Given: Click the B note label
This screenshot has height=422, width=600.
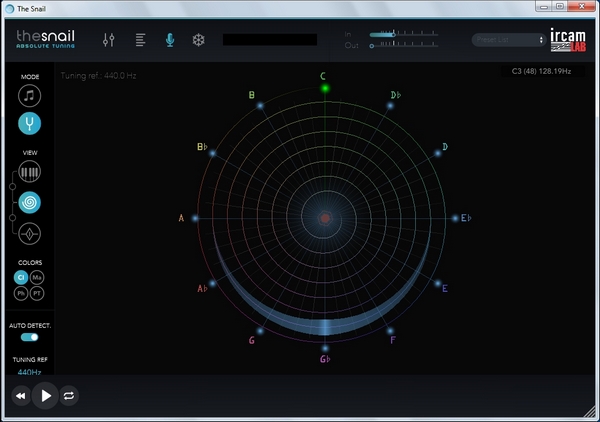Looking at the screenshot, I should 251,95.
